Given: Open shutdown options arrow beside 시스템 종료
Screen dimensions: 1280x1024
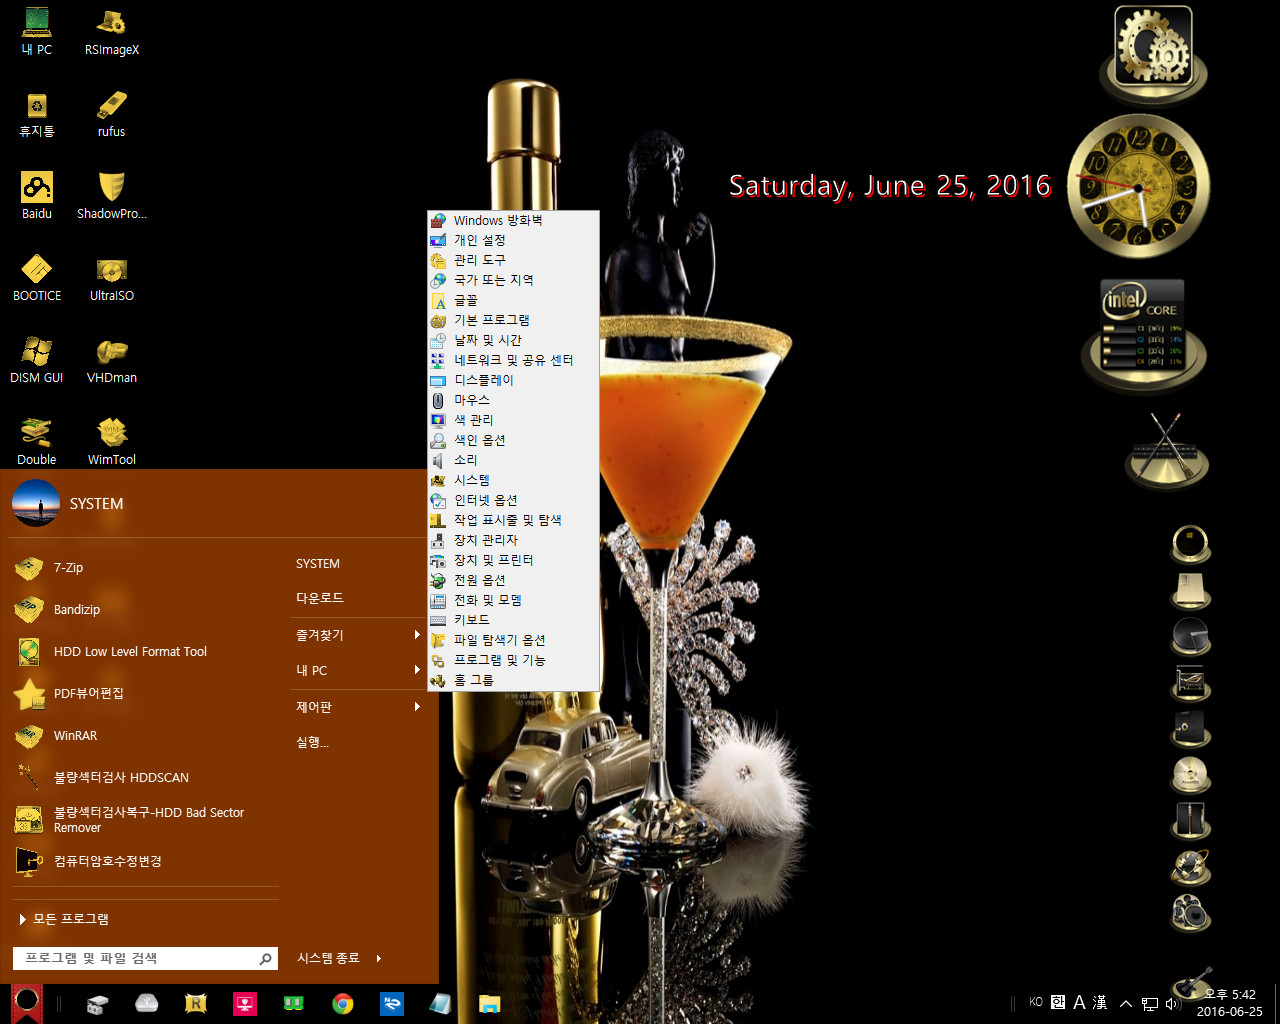Looking at the screenshot, I should point(379,958).
